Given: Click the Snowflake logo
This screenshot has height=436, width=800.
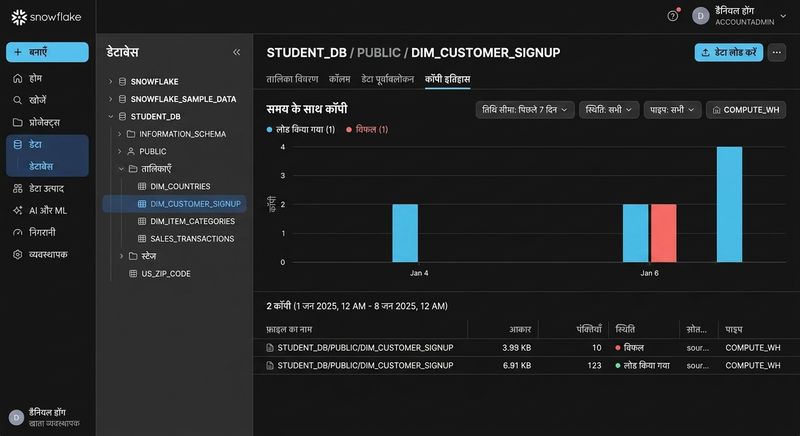Looking at the screenshot, I should coord(46,17).
